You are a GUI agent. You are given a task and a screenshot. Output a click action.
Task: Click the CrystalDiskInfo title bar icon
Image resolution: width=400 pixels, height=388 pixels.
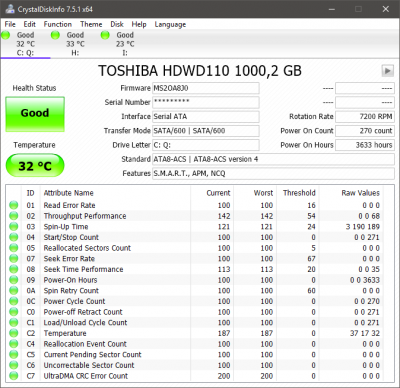click(x=10, y=9)
